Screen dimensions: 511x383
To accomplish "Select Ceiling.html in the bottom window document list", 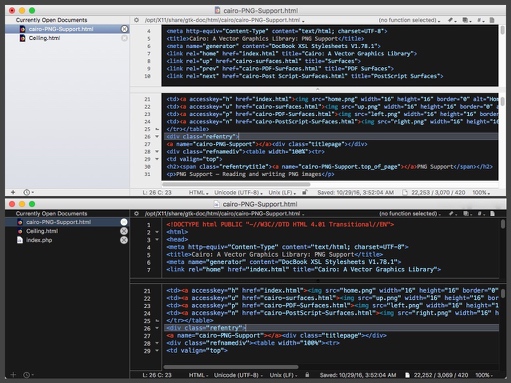I will (x=67, y=231).
